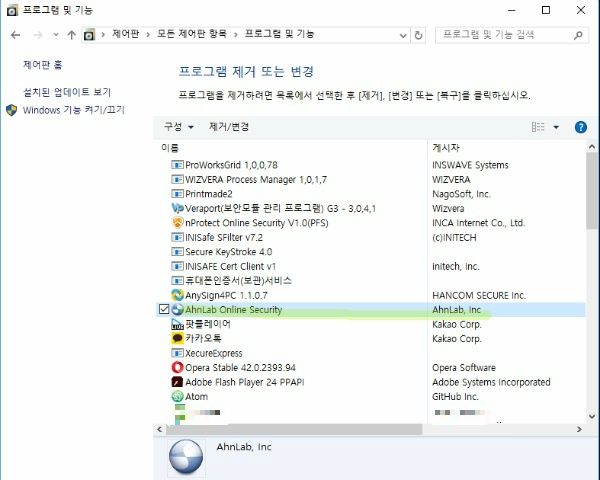Click the AhnLab Online Security globe icon
This screenshot has width=600, height=480.
(177, 310)
